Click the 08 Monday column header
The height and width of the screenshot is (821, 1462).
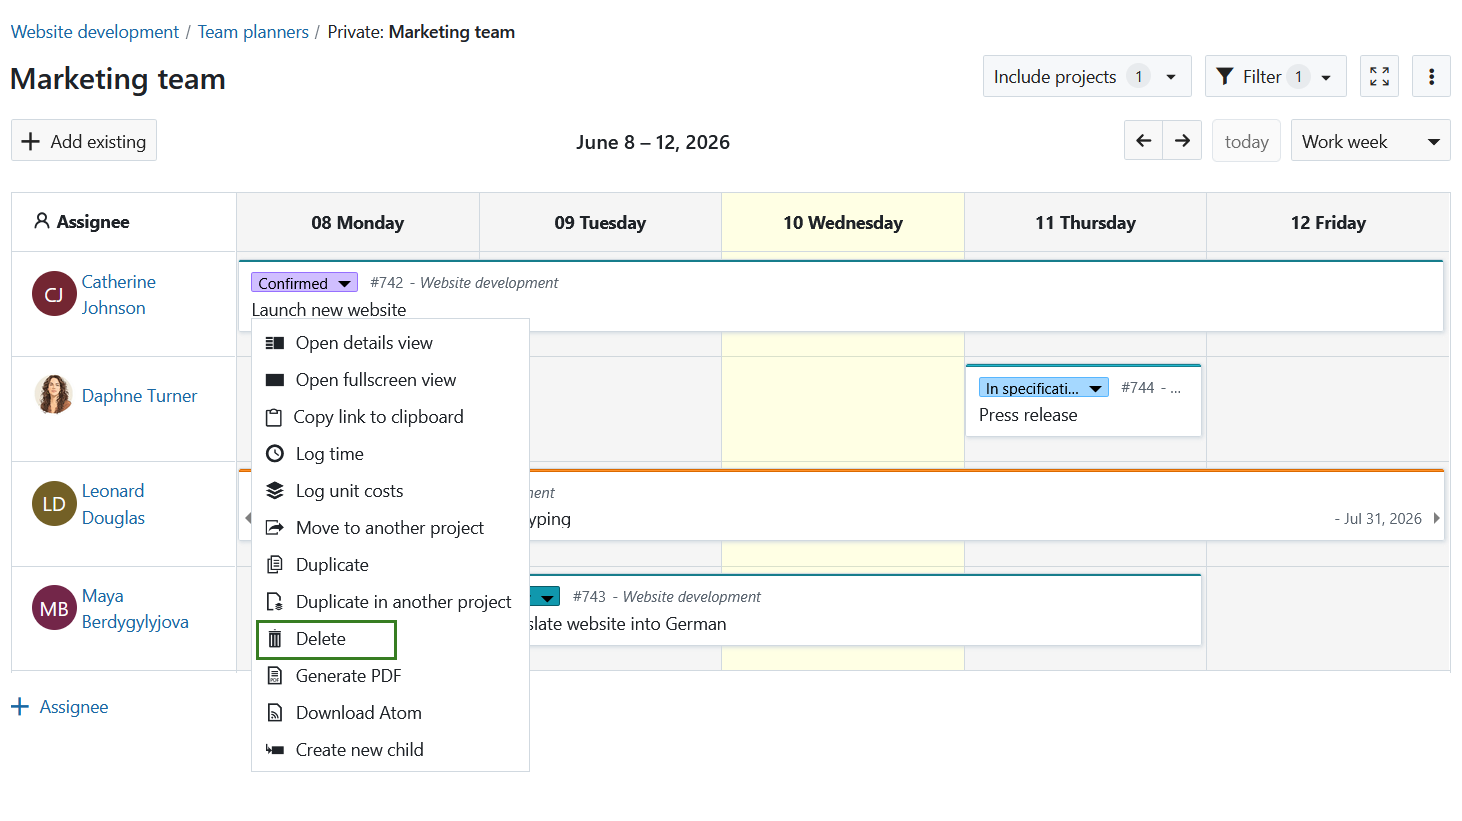[358, 222]
